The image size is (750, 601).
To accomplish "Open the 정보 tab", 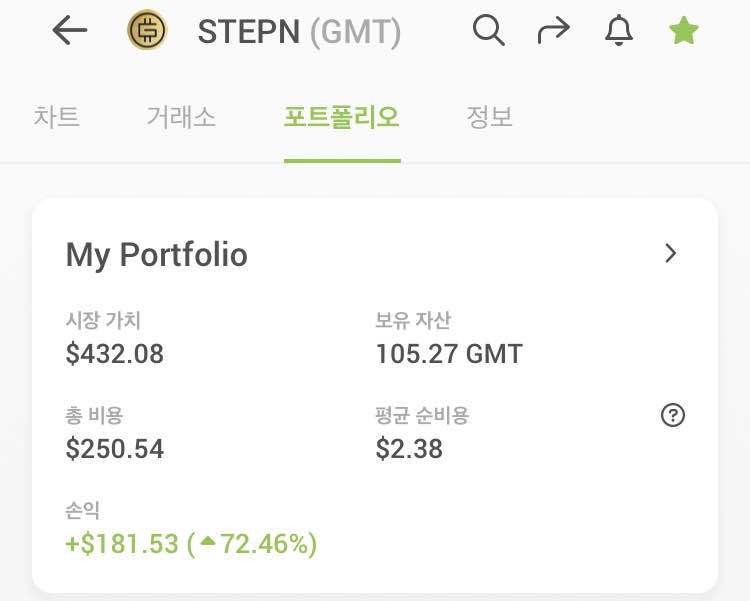I will 490,117.
